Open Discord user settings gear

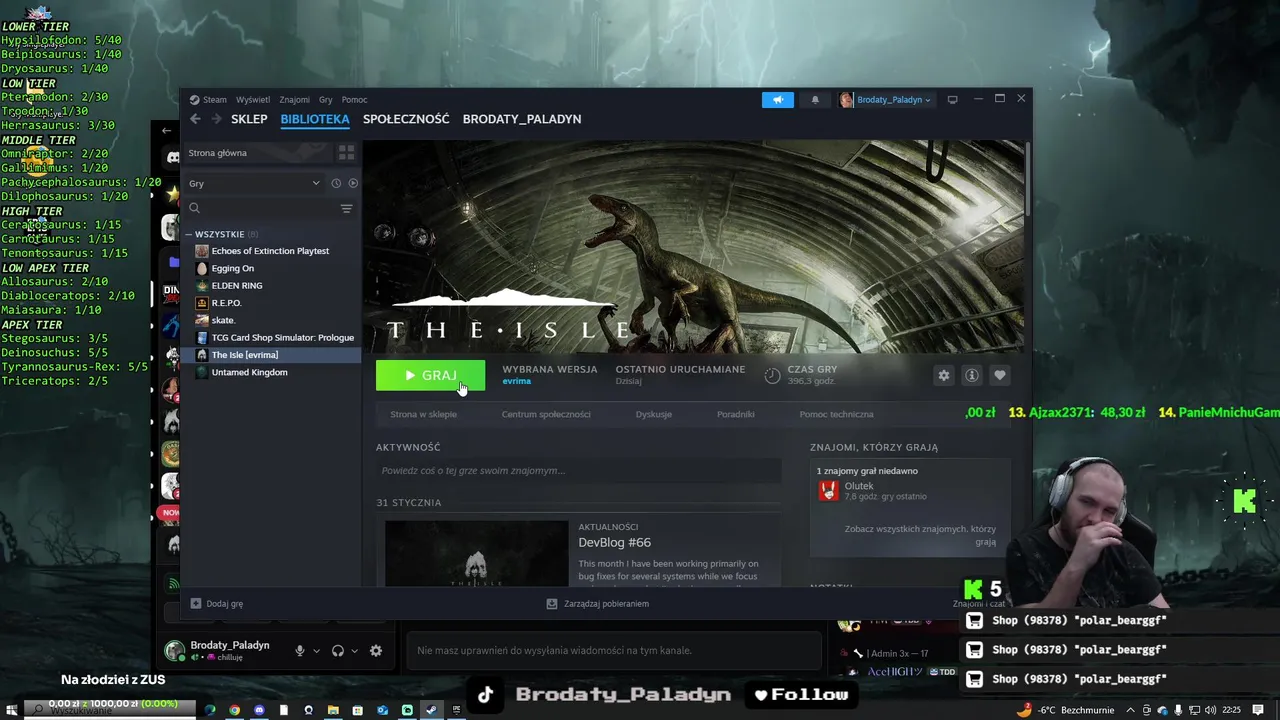(376, 651)
